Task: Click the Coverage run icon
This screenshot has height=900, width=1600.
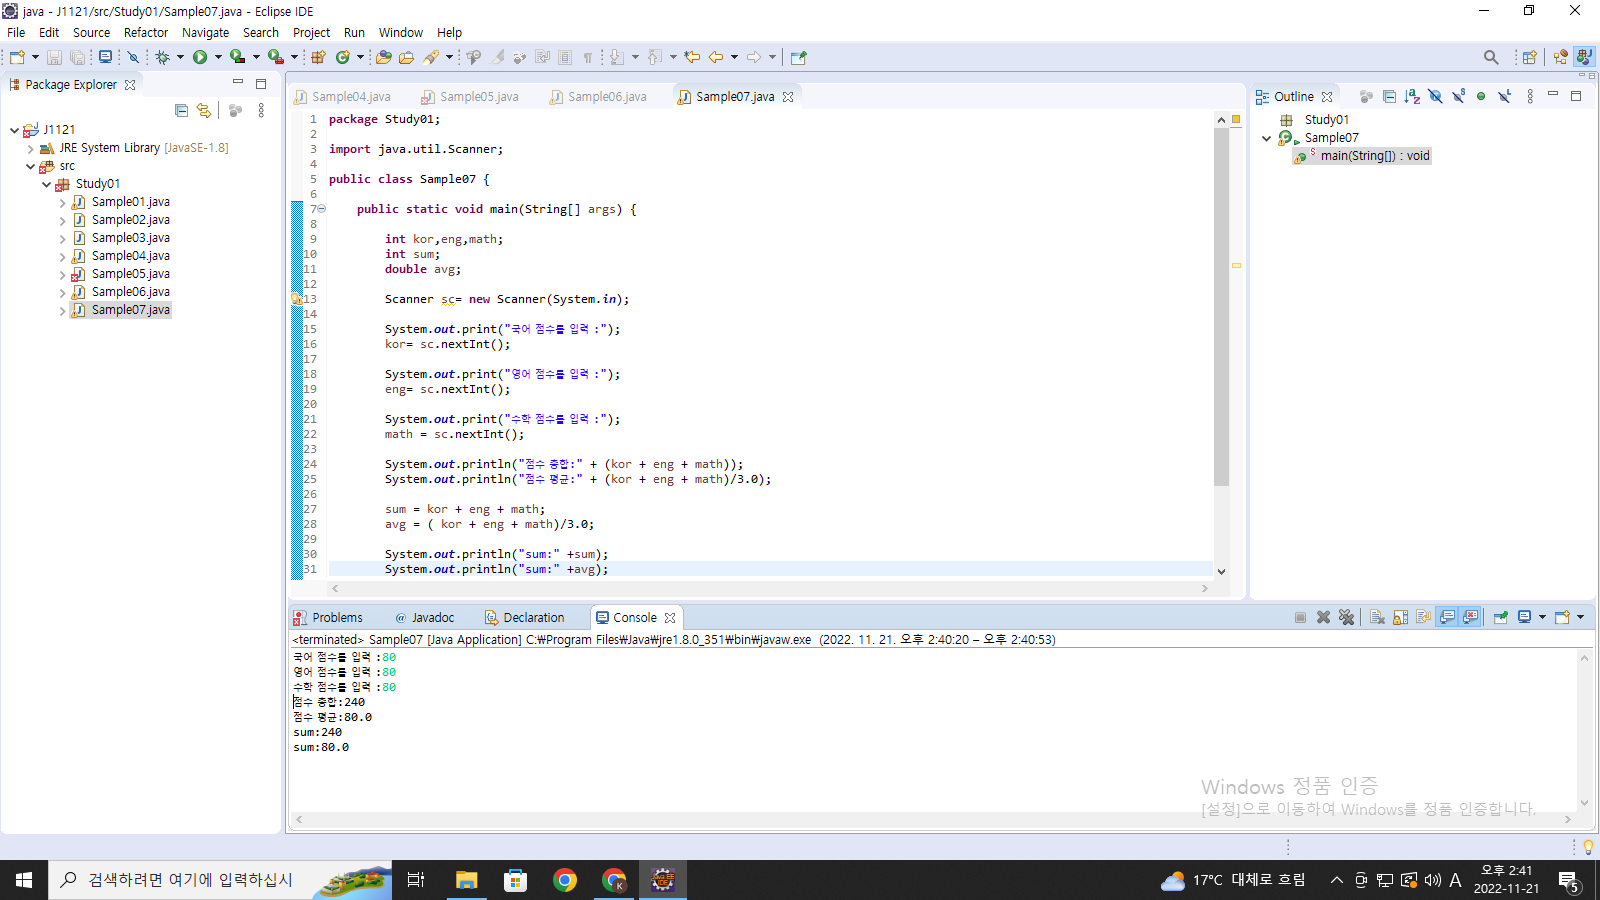Action: [x=237, y=57]
